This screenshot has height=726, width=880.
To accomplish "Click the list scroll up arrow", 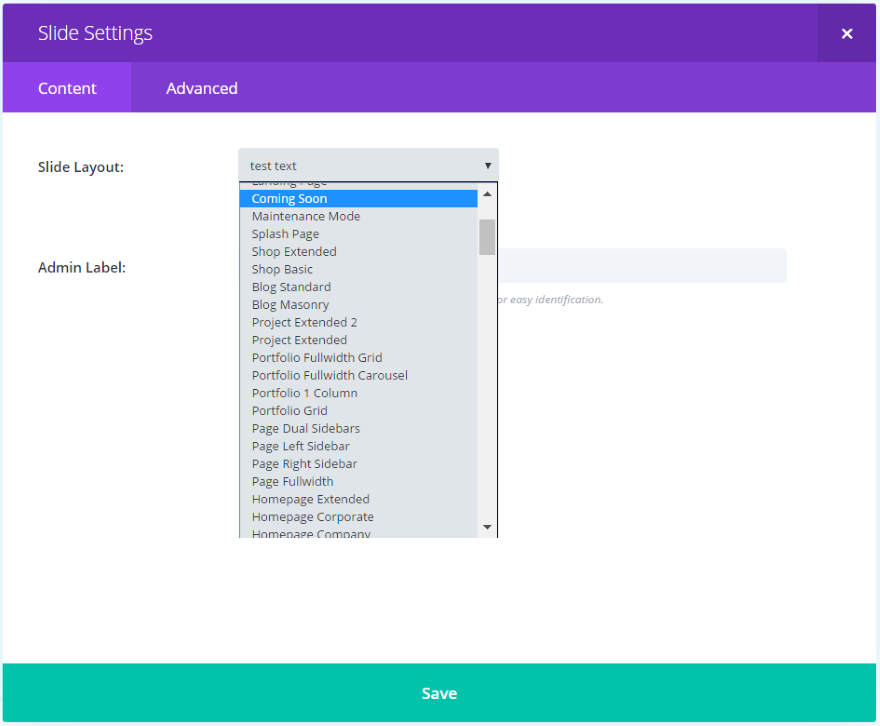I will [487, 194].
